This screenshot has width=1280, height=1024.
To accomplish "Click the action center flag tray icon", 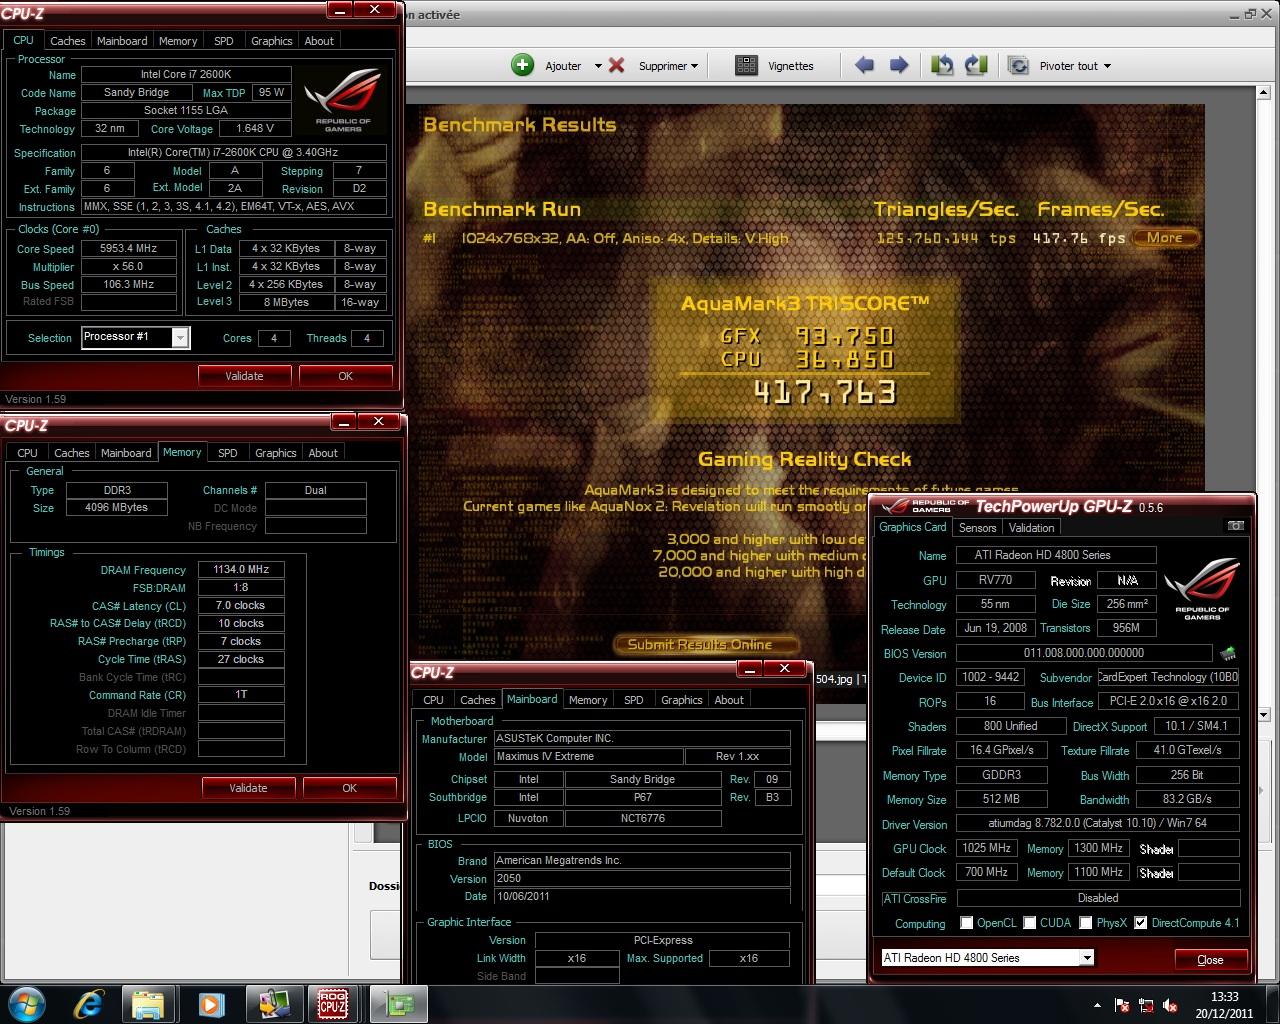I will click(1122, 1005).
